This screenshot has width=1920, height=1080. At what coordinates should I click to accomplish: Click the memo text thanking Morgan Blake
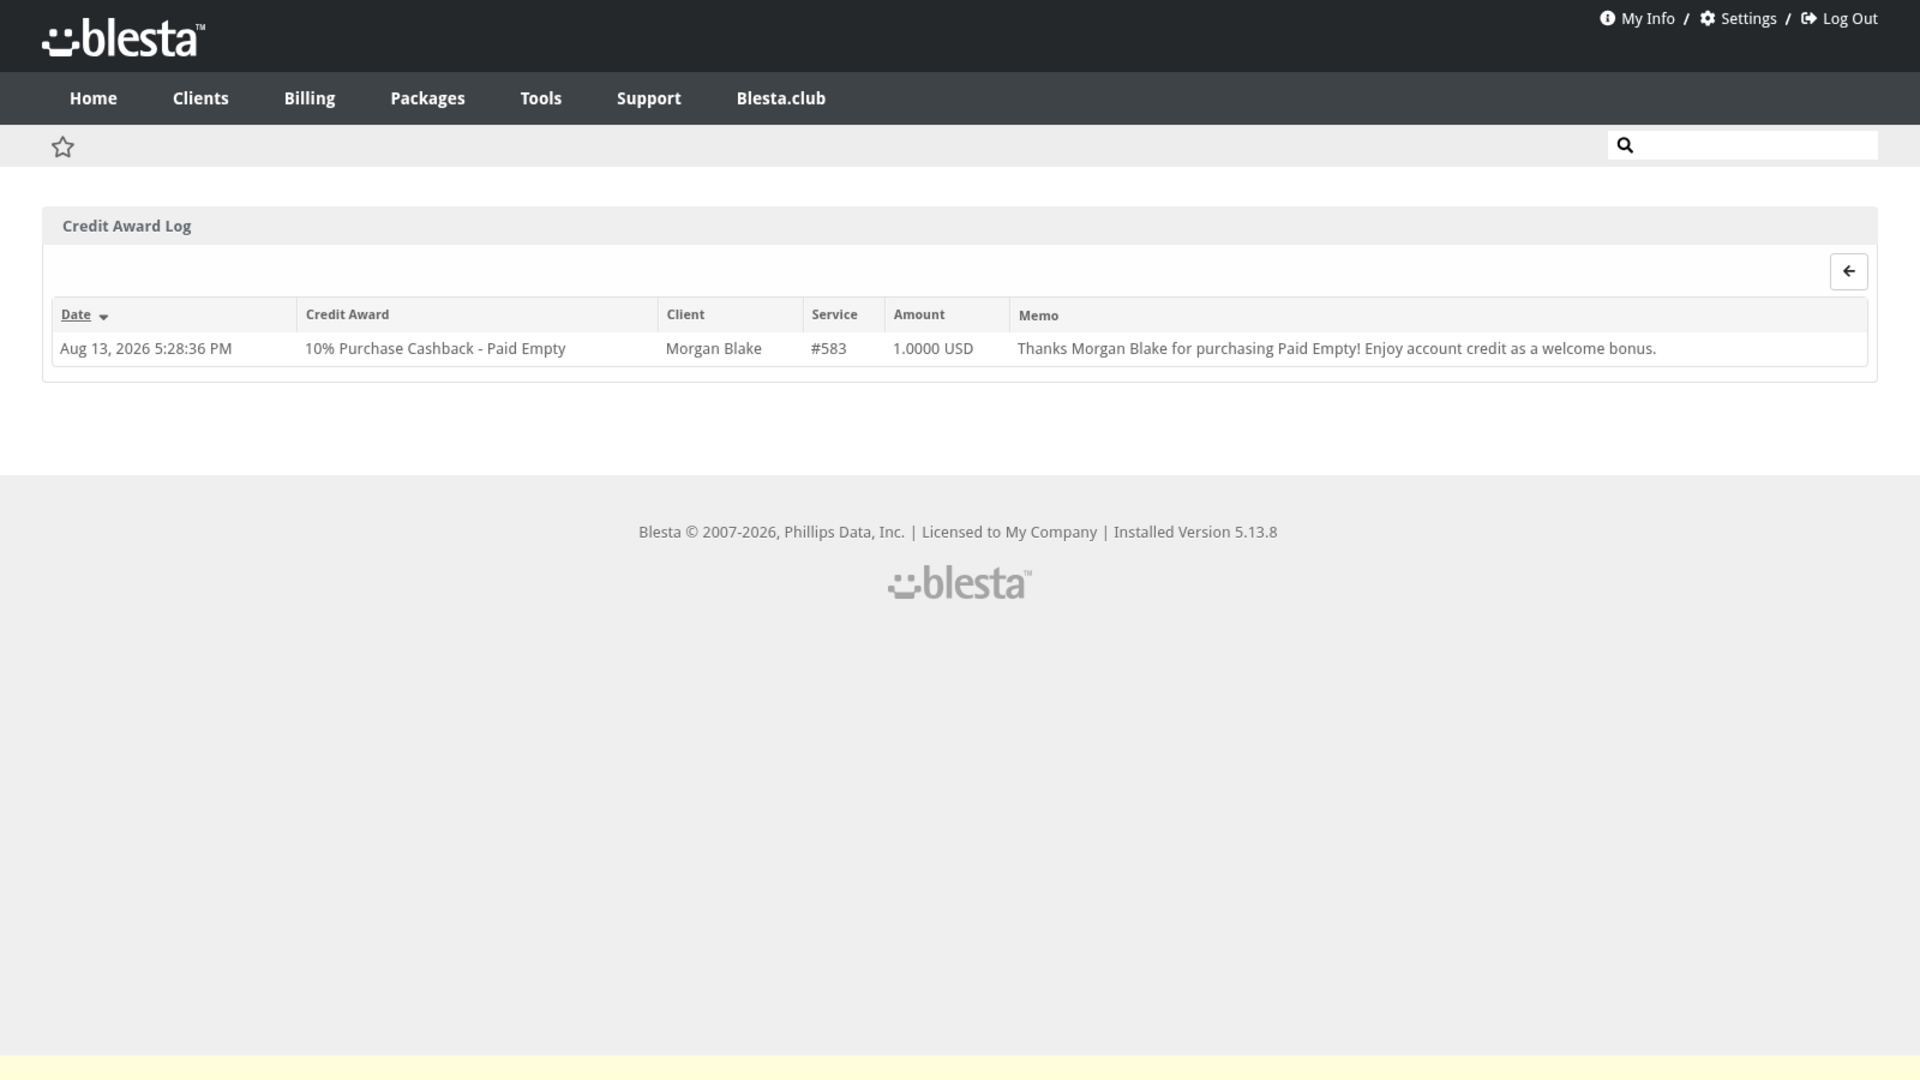point(1336,348)
